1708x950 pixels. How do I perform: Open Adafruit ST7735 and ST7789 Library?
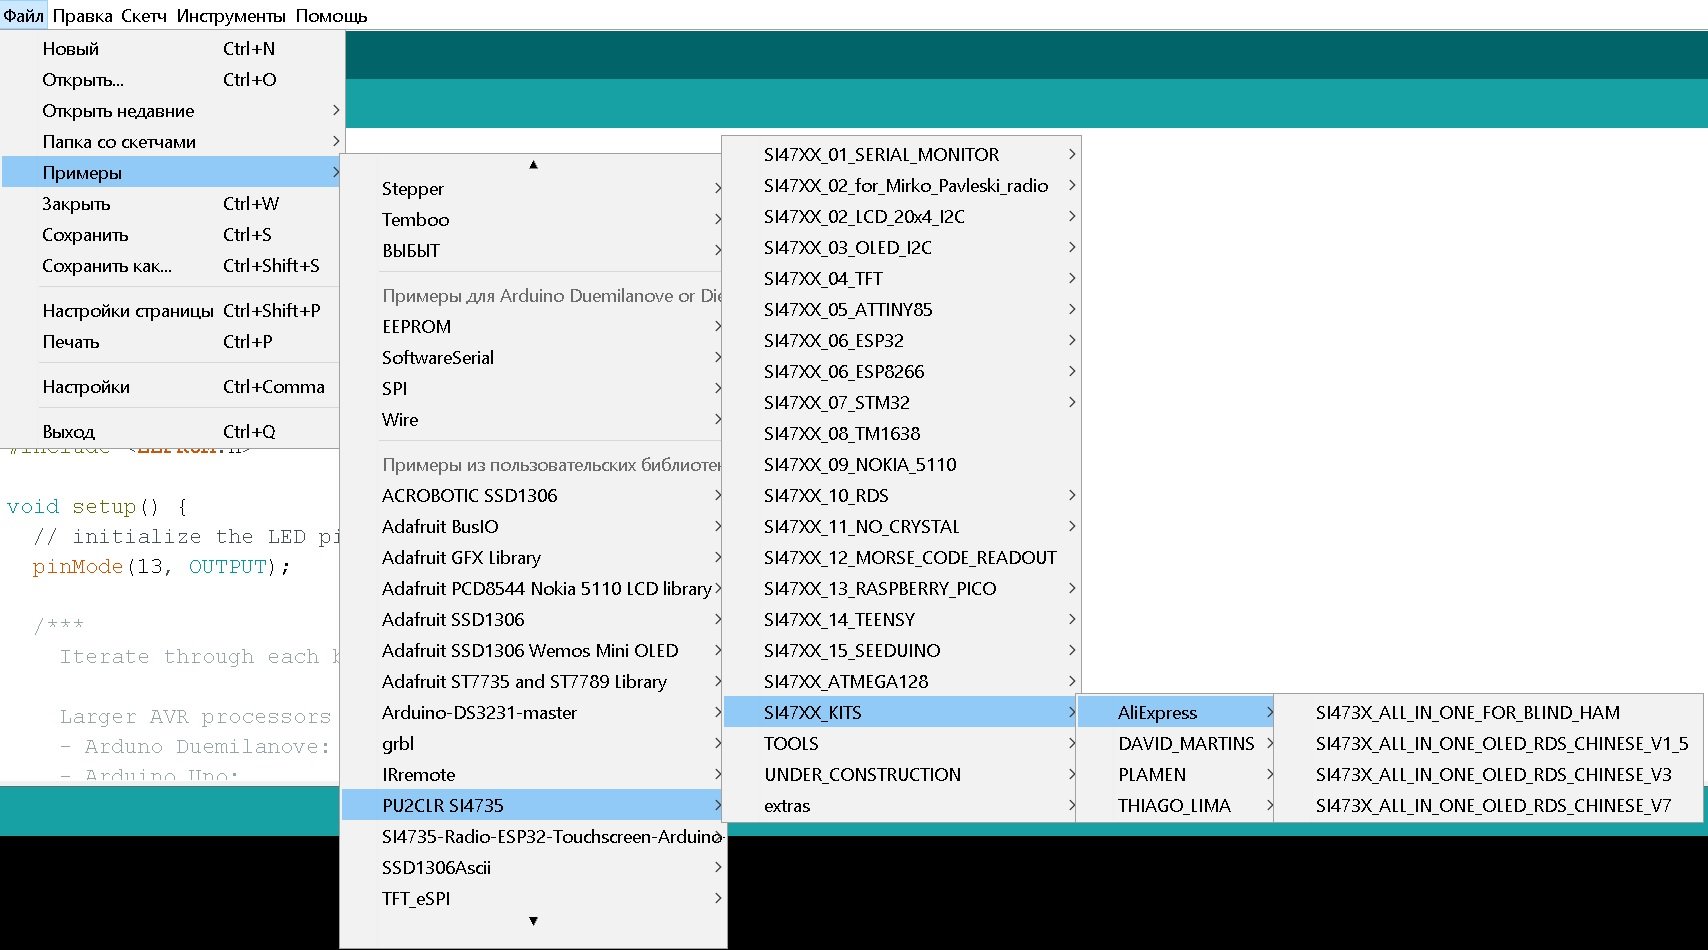coord(533,682)
